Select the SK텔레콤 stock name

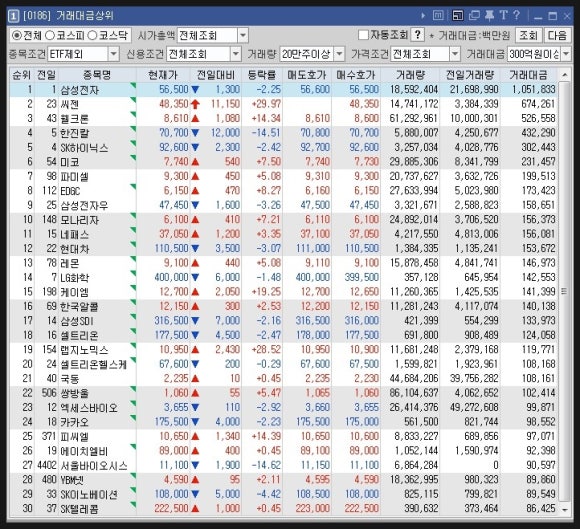click(80, 509)
